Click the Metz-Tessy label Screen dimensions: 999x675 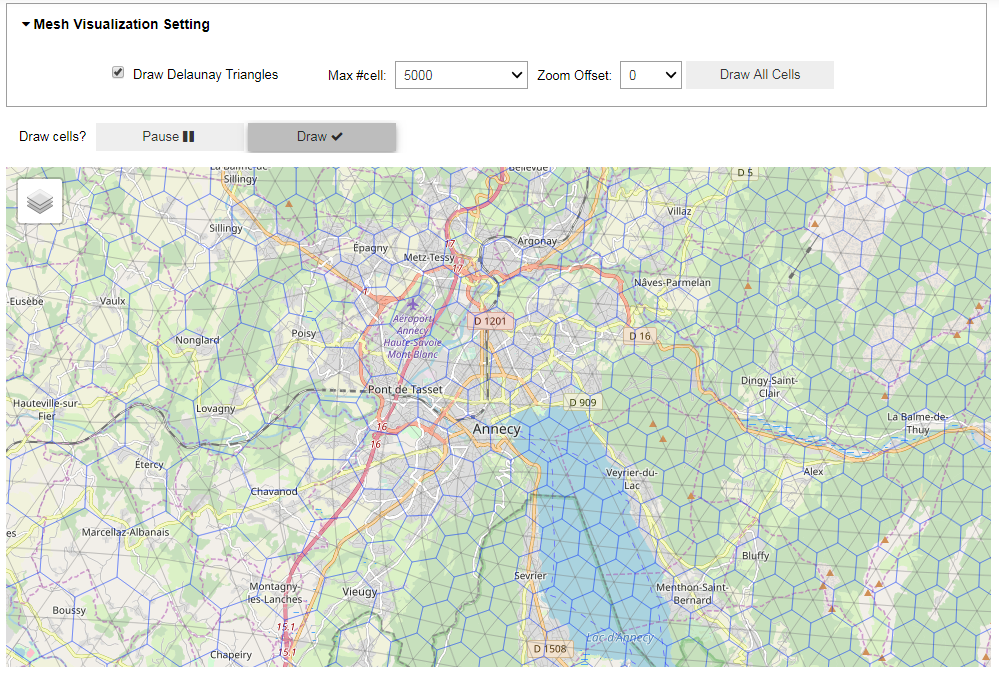[x=429, y=258]
